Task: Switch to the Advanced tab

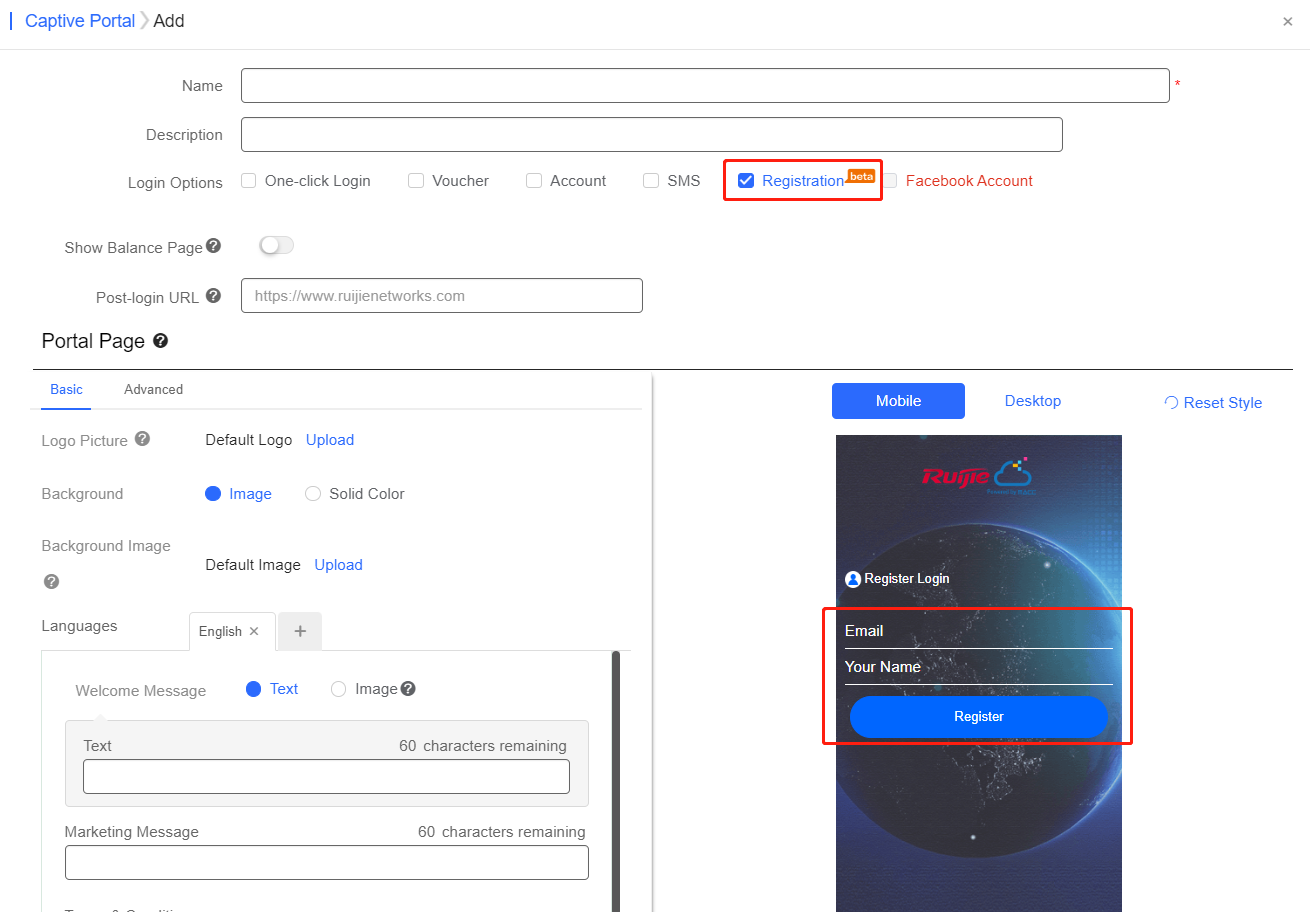Action: point(153,390)
